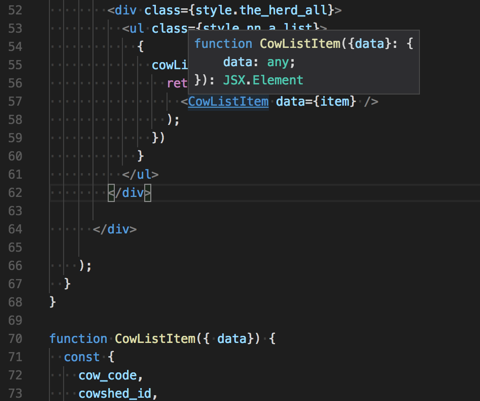Viewport: 480px width, 401px height.
Task: Click line number 57 in the gutter
Action: (x=15, y=101)
